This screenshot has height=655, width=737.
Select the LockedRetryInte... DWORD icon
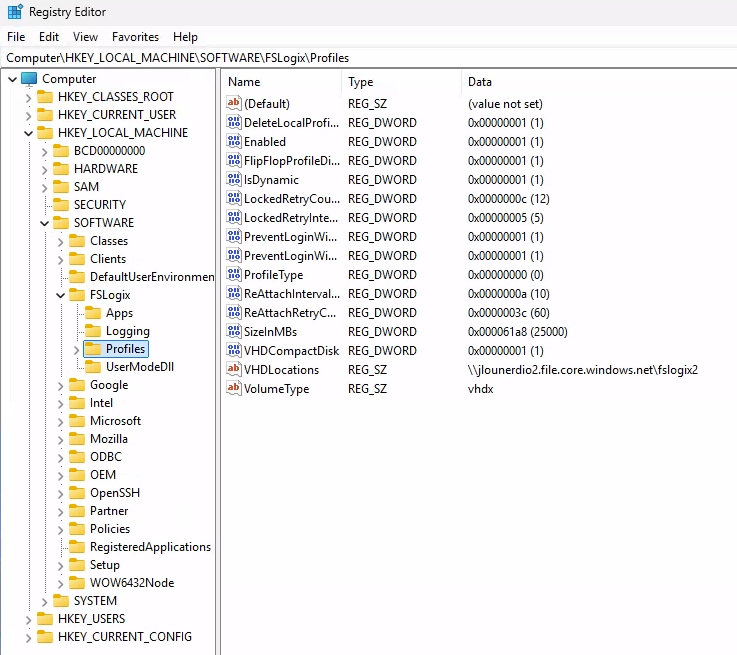[234, 217]
